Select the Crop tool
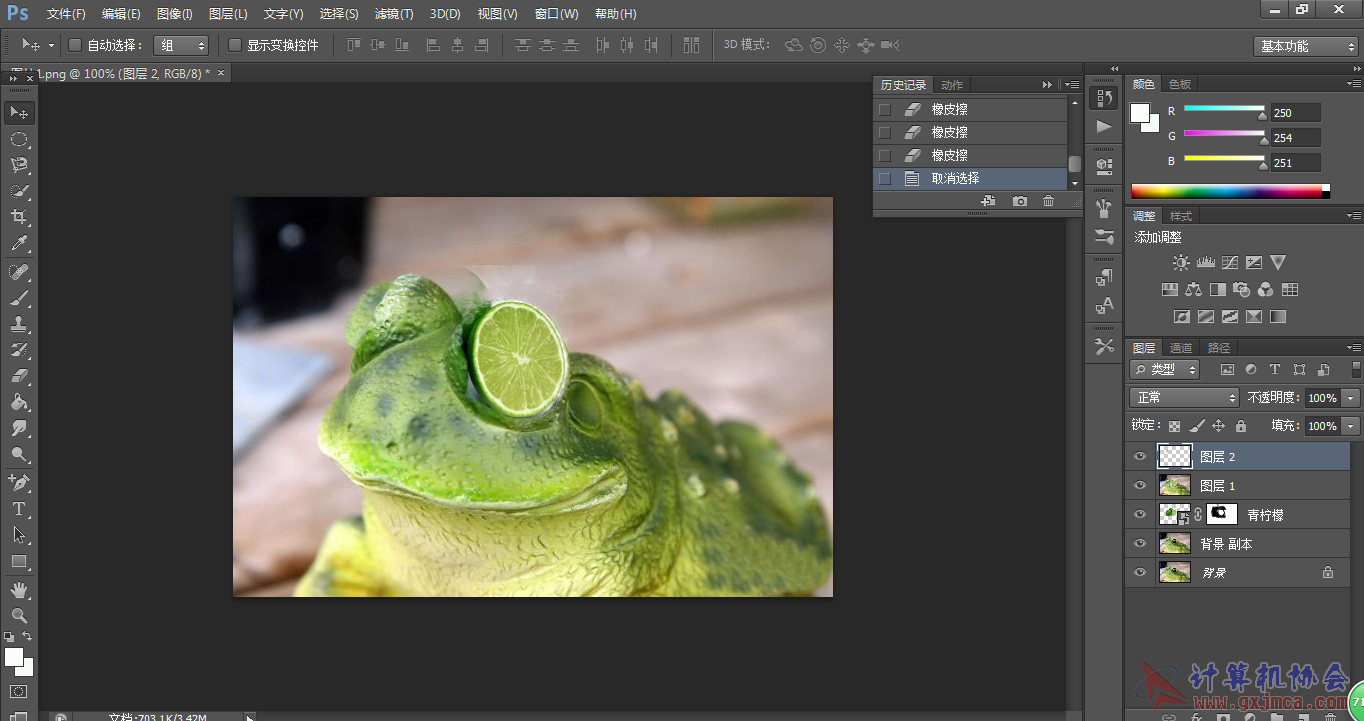This screenshot has width=1364, height=721. [19, 217]
